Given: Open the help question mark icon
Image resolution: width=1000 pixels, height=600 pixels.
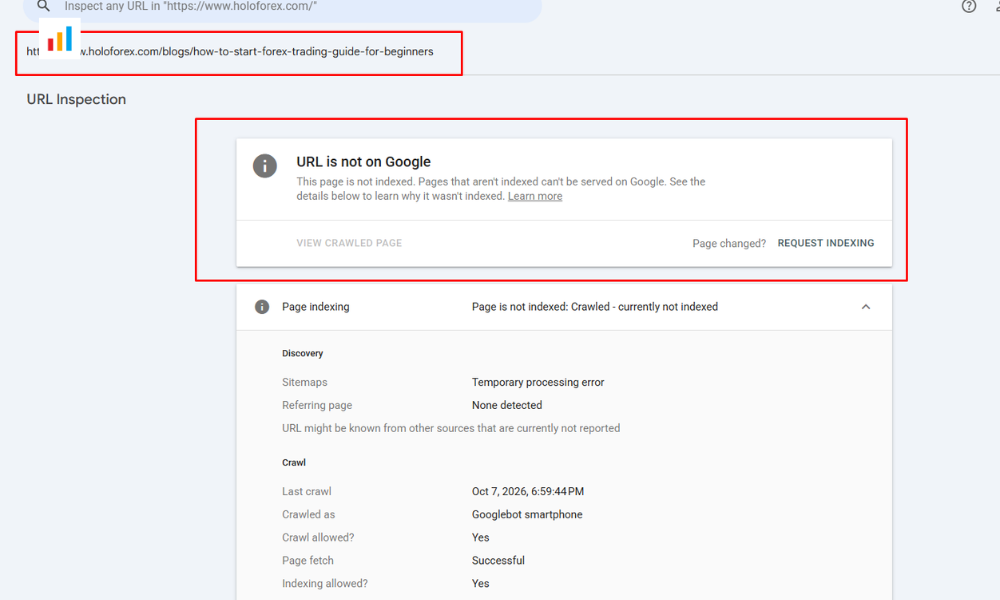Looking at the screenshot, I should coord(969,6).
